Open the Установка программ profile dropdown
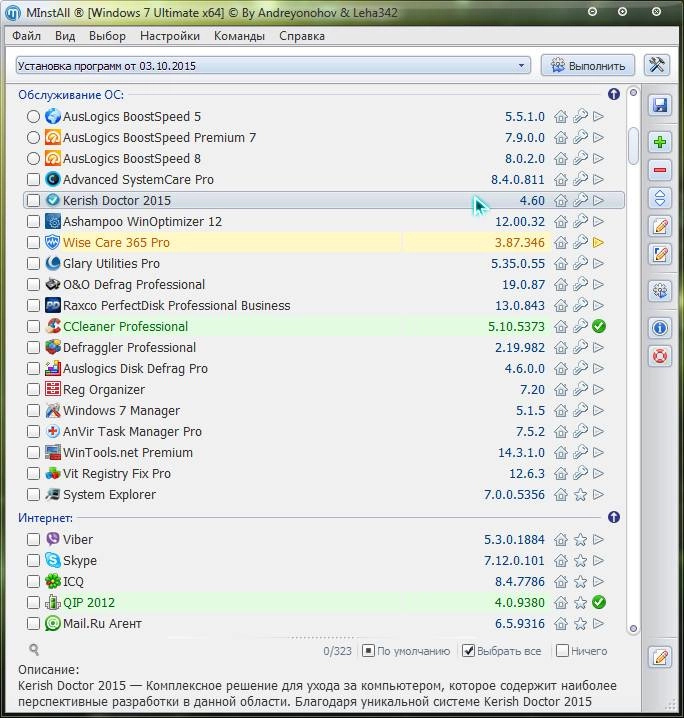This screenshot has width=684, height=718. 273,65
